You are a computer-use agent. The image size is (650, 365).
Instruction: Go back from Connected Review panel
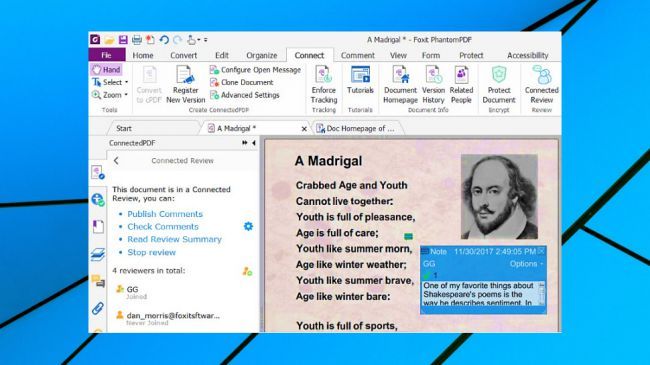[x=116, y=161]
